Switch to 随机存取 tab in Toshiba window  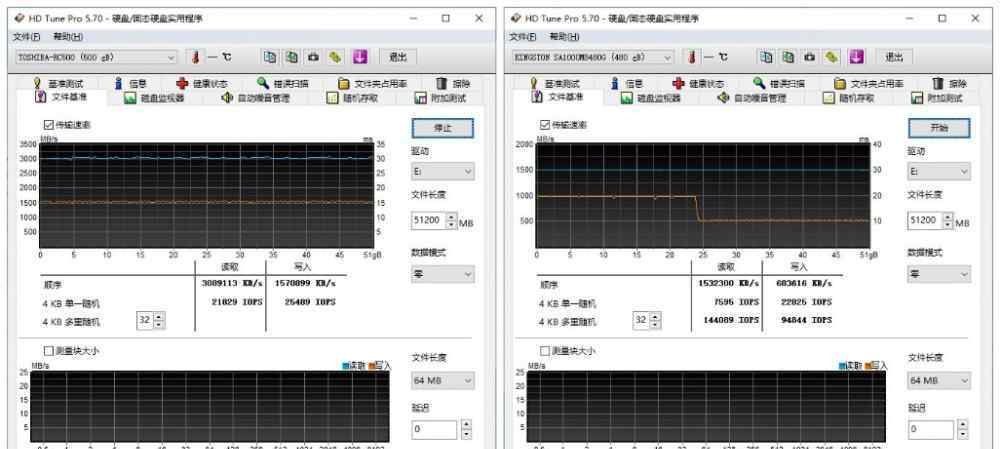352,98
